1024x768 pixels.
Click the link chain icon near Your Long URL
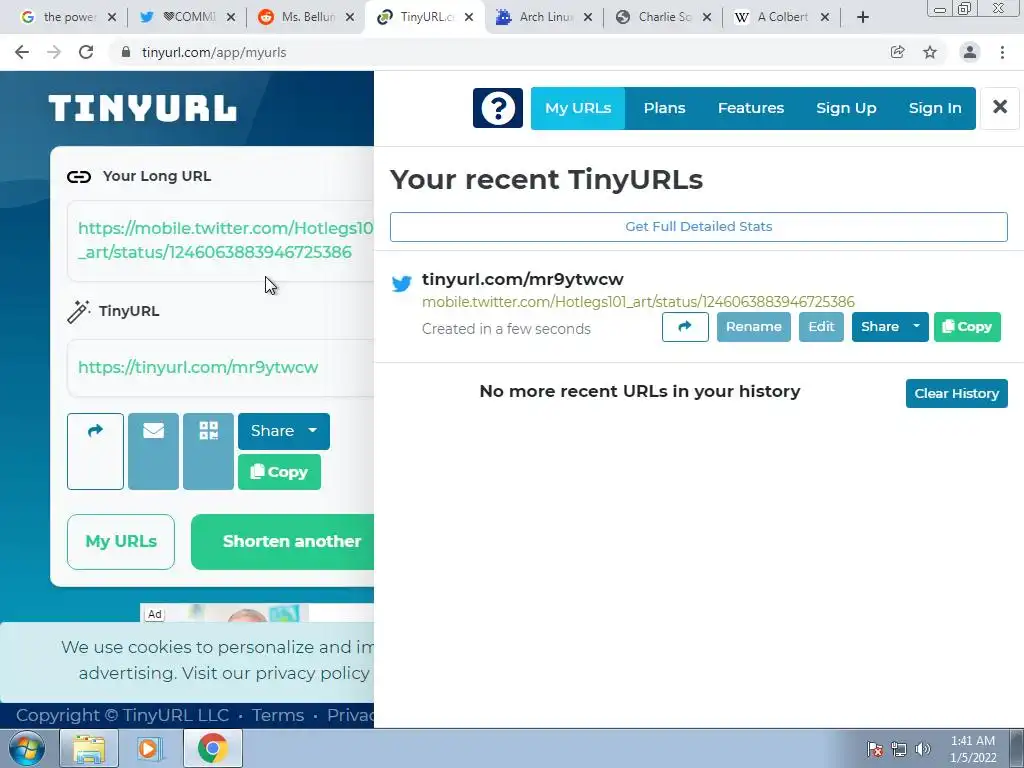(x=79, y=176)
